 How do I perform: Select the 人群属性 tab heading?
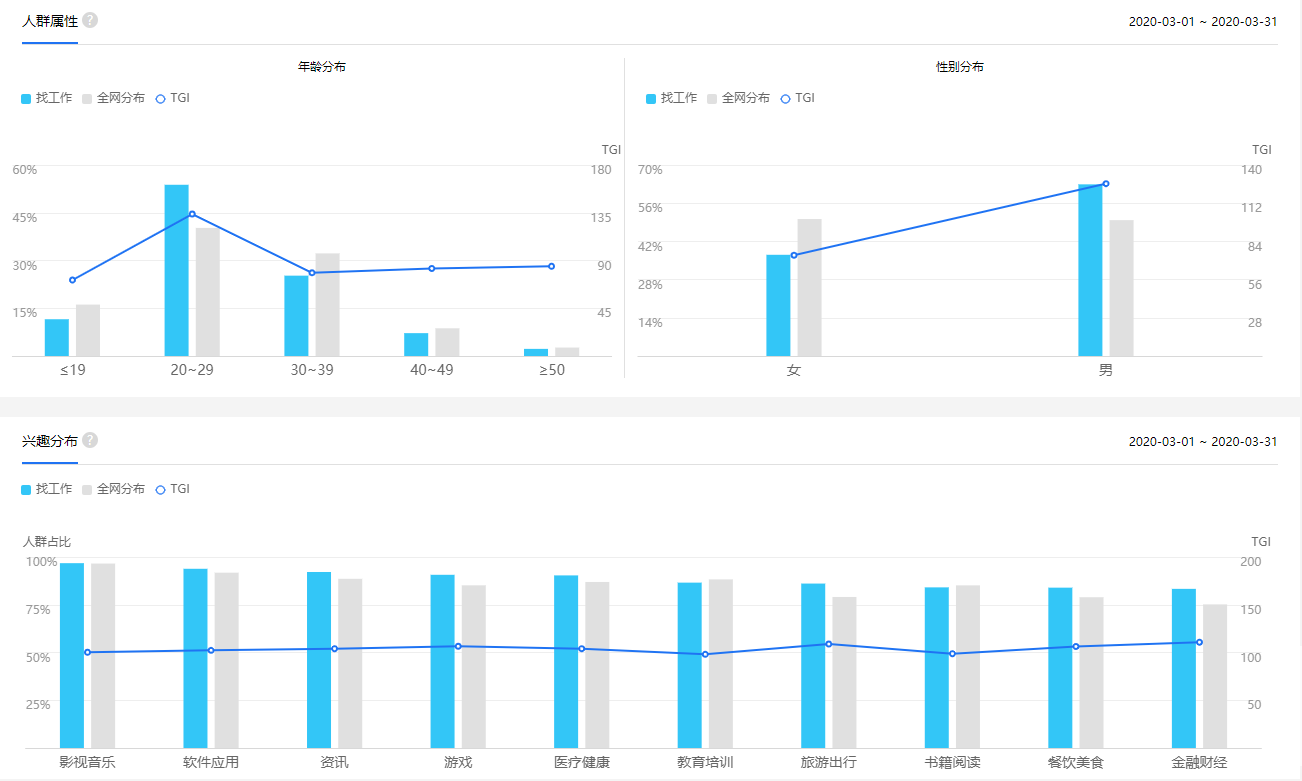50,21
